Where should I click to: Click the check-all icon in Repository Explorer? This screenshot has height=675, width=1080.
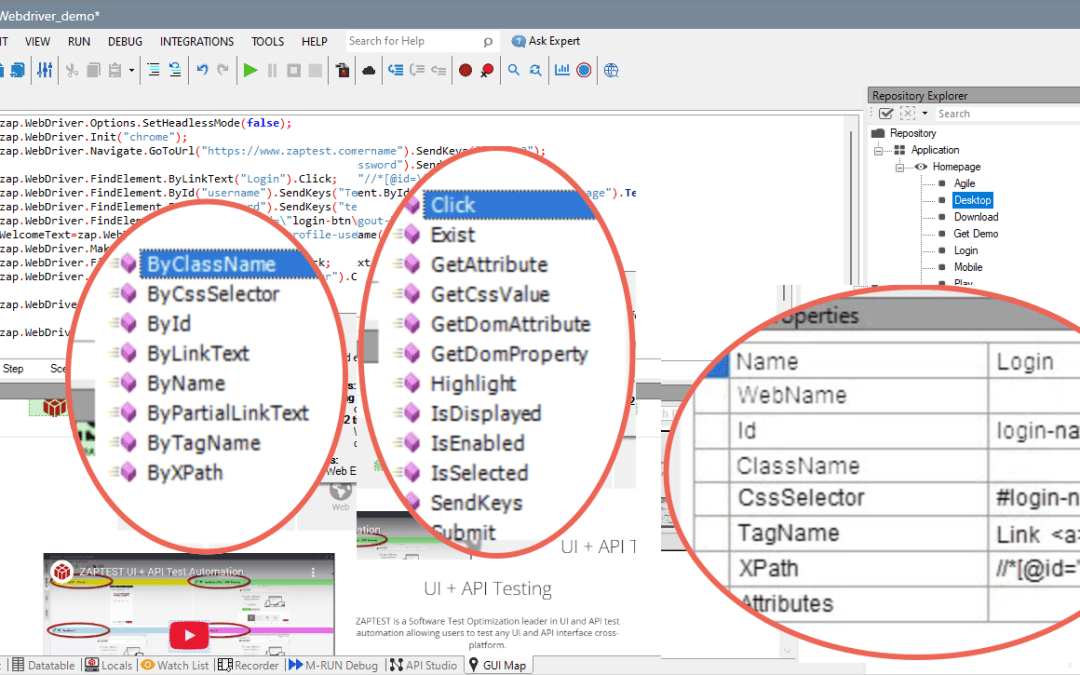coord(886,114)
